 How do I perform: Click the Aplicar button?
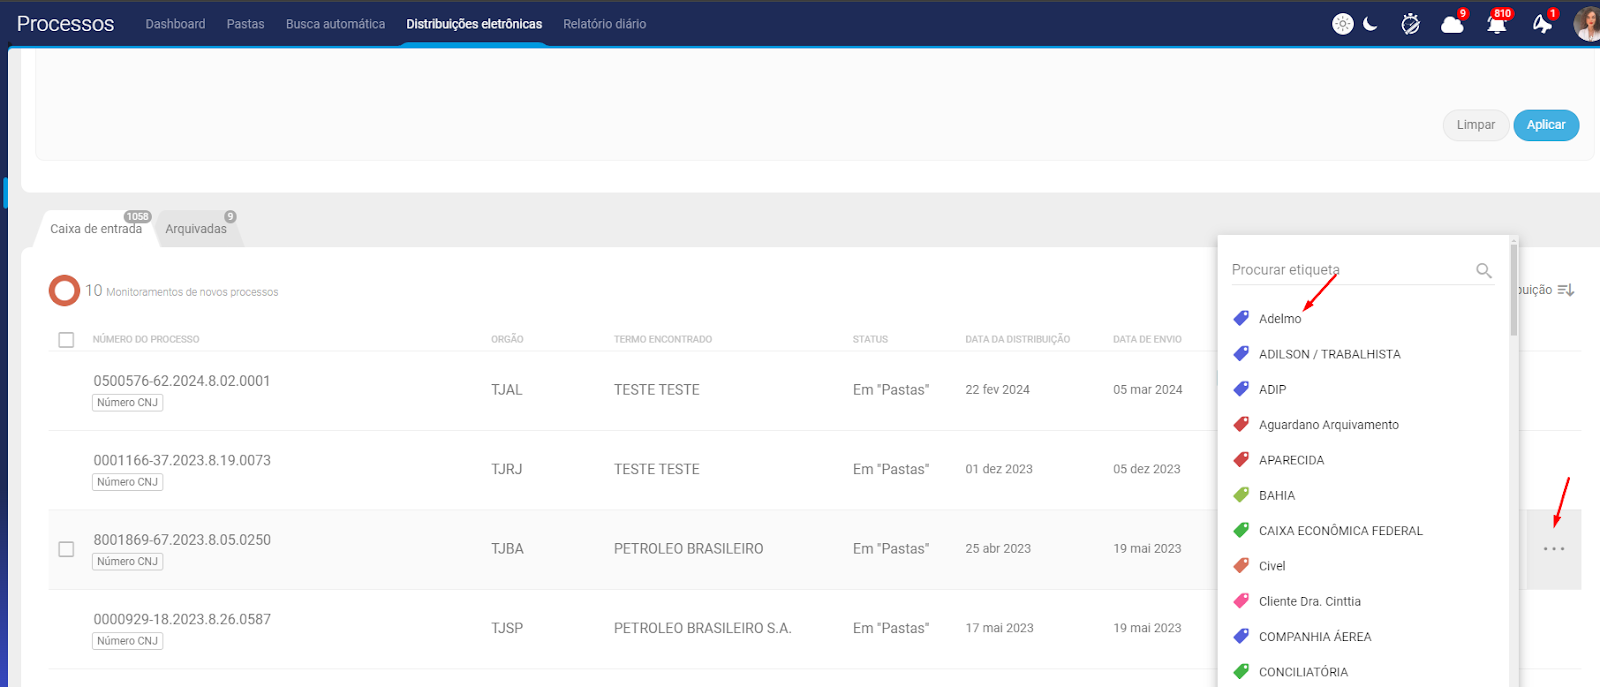(1545, 125)
